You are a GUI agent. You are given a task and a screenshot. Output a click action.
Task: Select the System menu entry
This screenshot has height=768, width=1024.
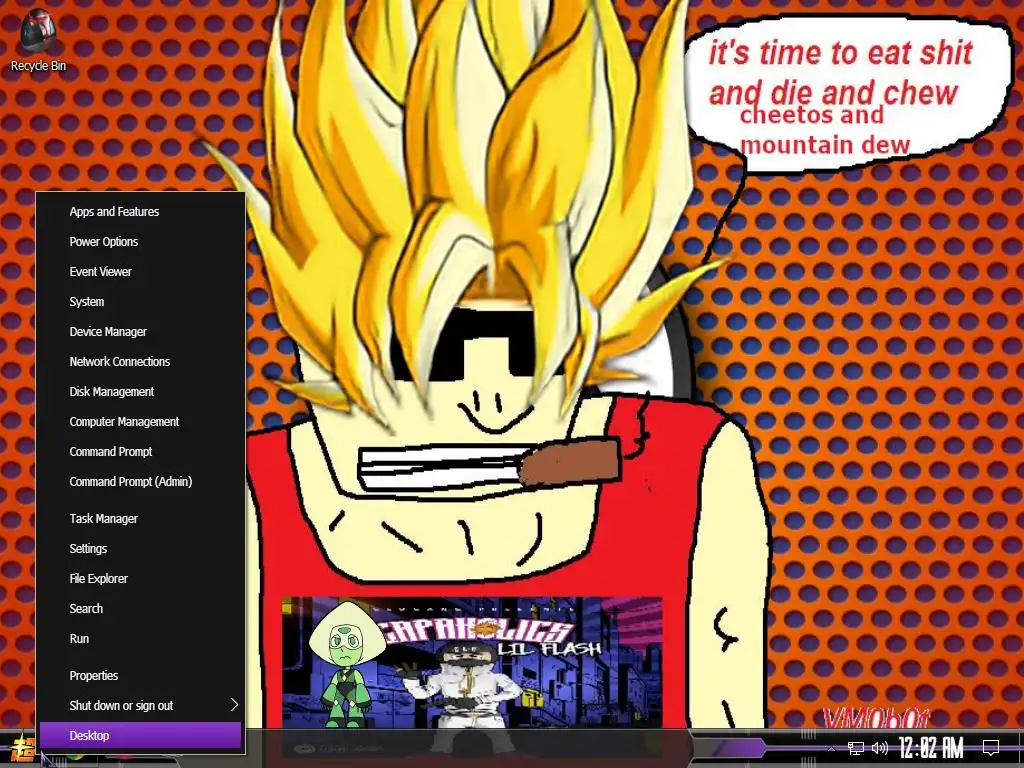click(x=140, y=302)
